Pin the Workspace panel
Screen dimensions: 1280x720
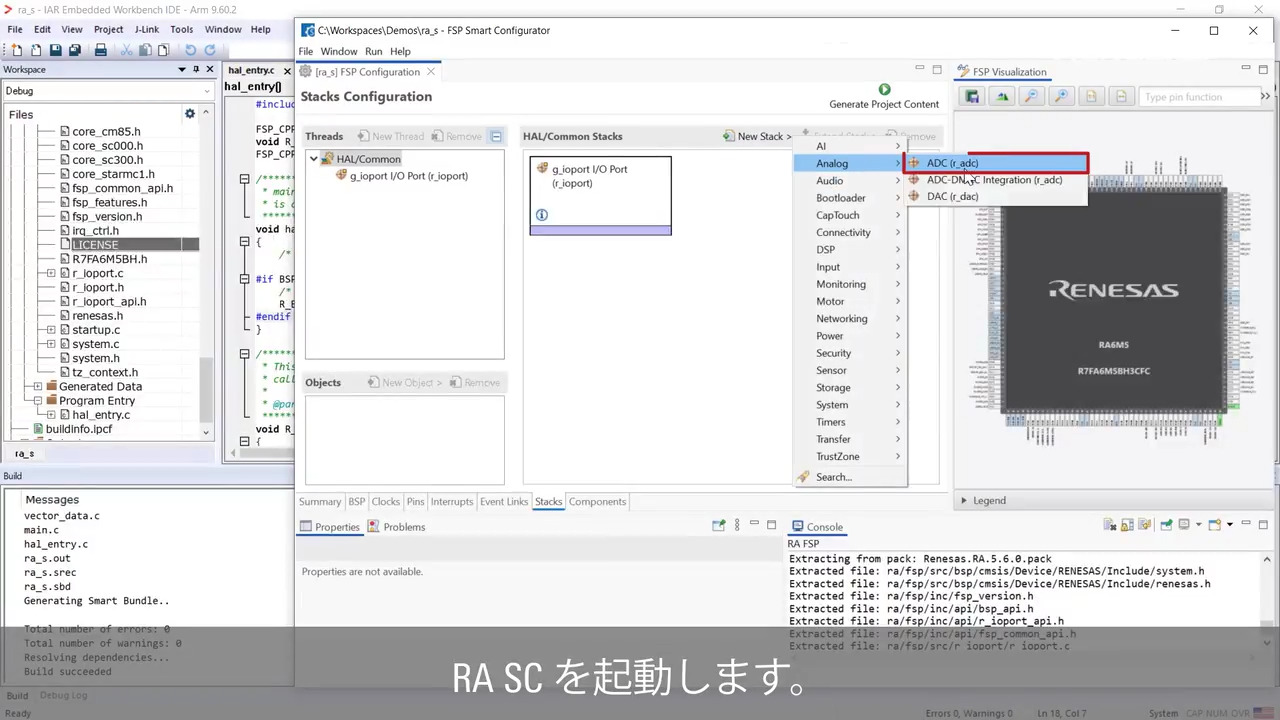[196, 70]
